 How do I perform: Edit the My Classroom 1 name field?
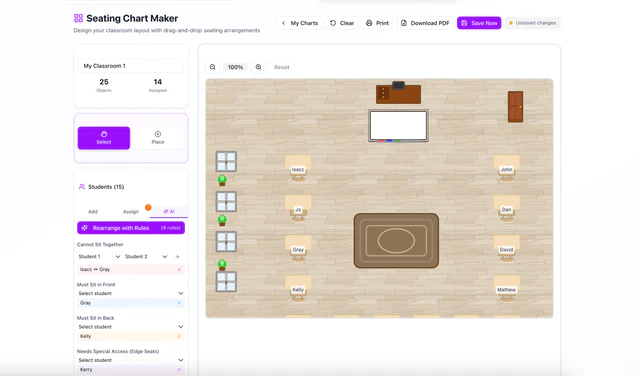tap(131, 66)
